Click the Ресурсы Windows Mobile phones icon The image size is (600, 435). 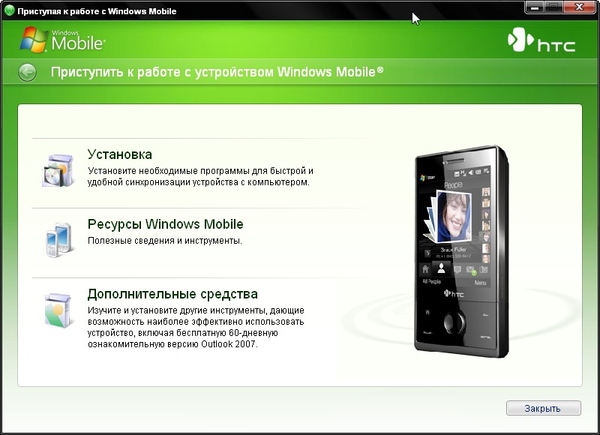(58, 240)
